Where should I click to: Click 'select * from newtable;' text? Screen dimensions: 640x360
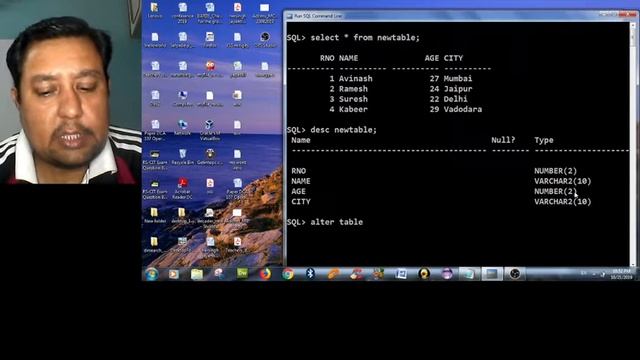coord(365,38)
